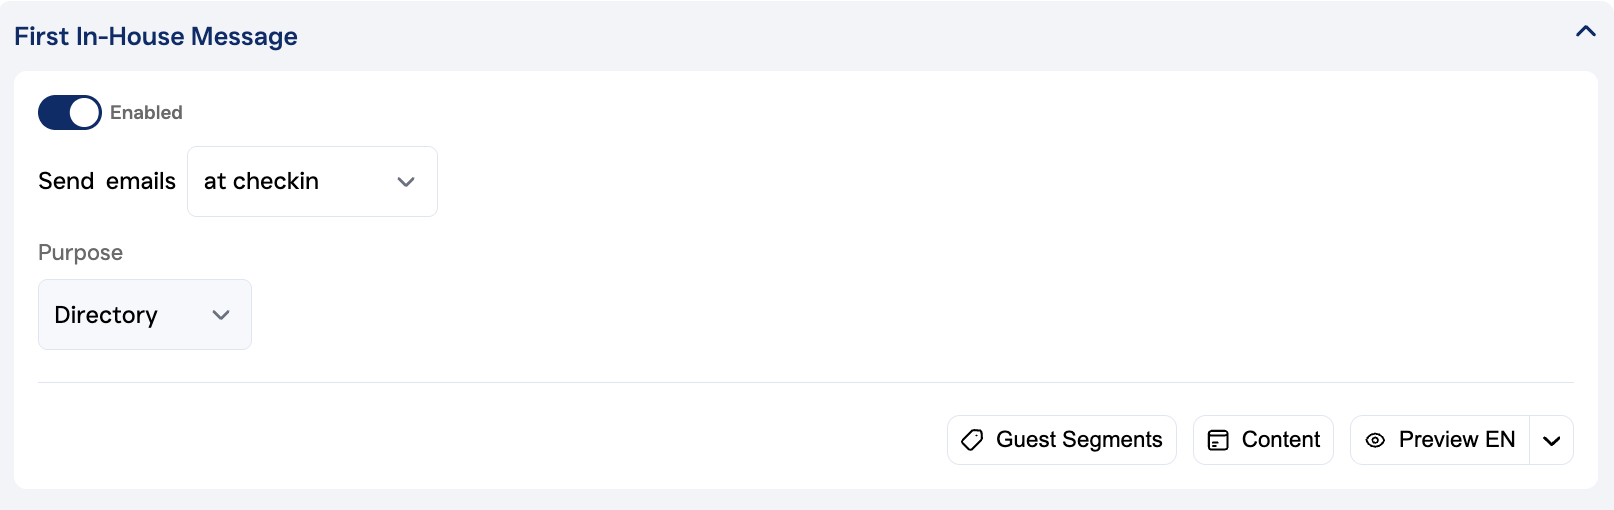Click the "Enabled" label text
Image resolution: width=1614 pixels, height=510 pixels.
pyautogui.click(x=146, y=113)
